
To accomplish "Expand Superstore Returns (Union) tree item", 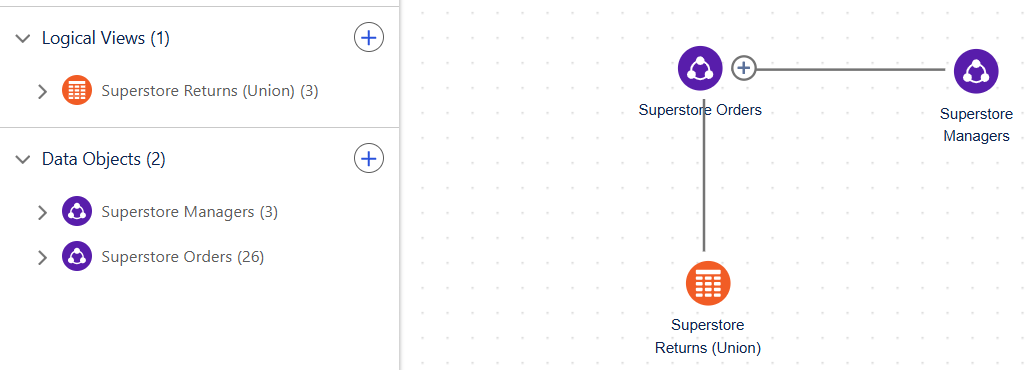I will click(x=43, y=92).
